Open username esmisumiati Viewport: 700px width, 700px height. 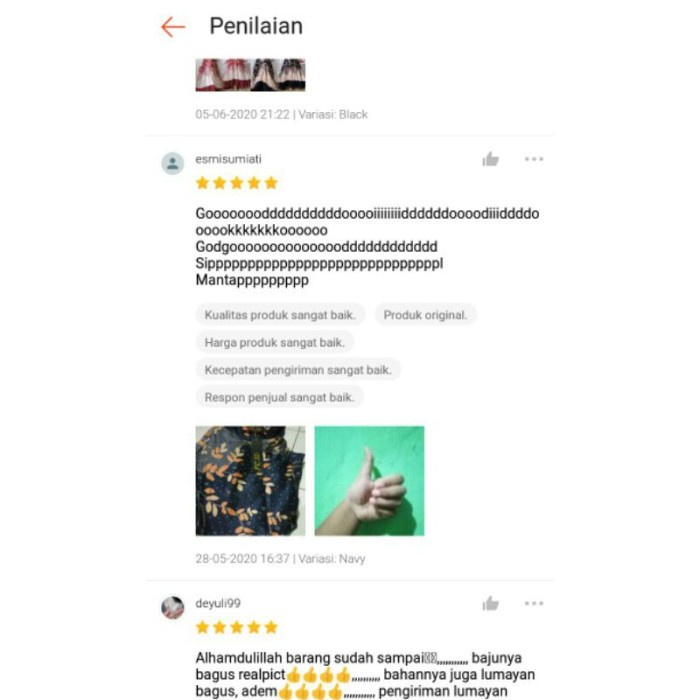tap(228, 159)
